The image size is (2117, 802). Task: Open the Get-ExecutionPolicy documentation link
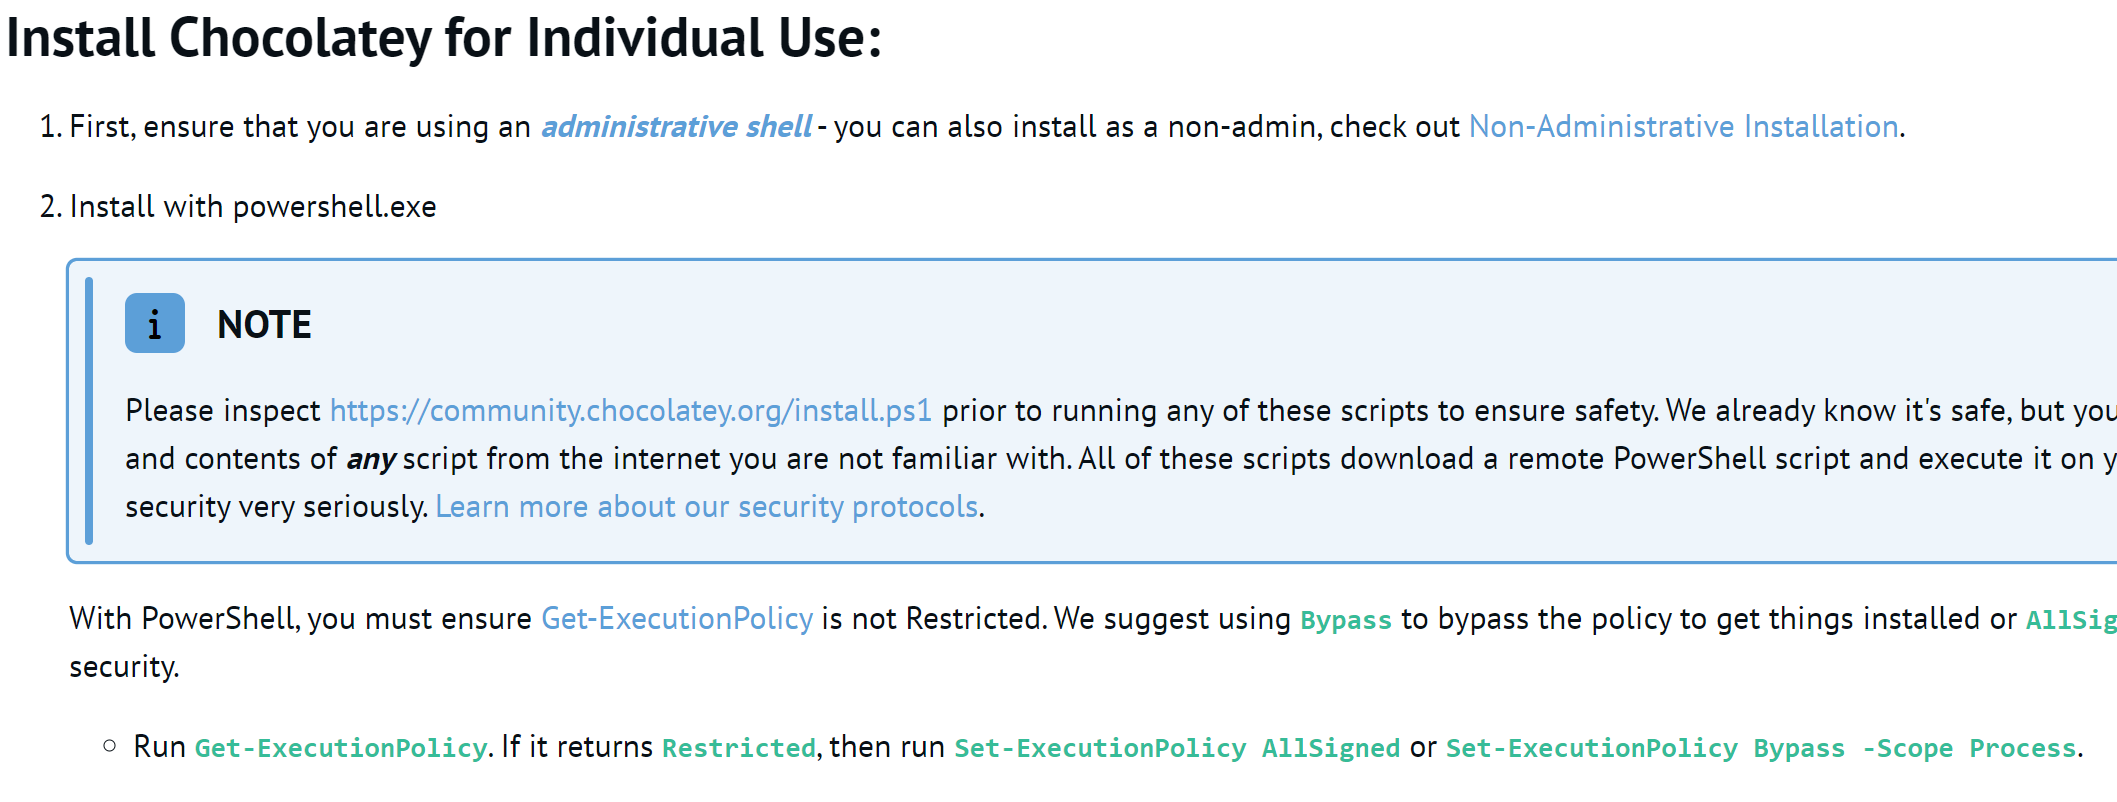tap(677, 619)
